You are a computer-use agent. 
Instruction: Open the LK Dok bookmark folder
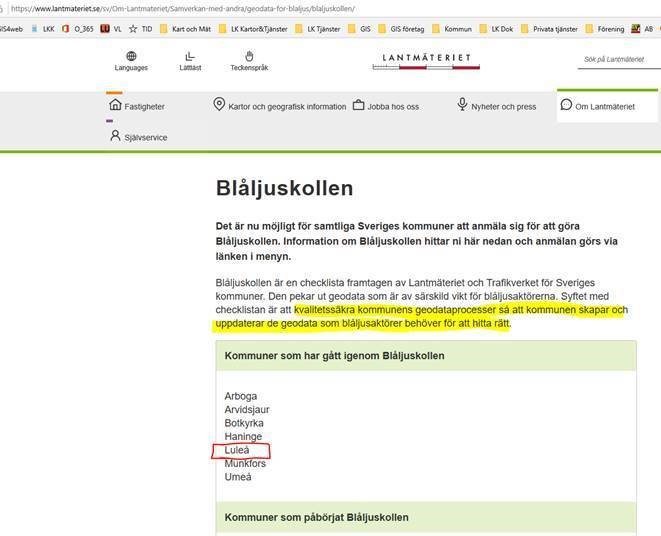point(496,29)
